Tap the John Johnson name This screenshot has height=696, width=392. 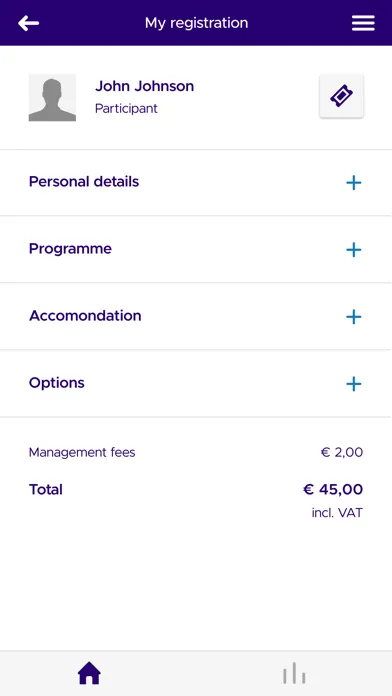click(x=144, y=86)
